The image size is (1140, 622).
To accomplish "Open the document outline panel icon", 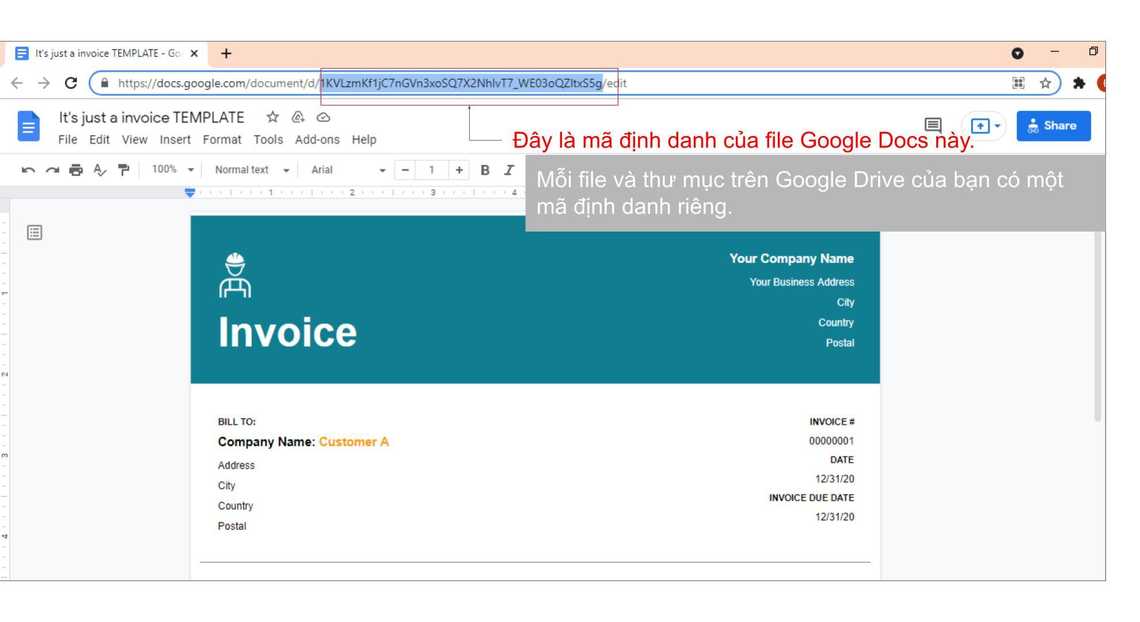I will 35,233.
